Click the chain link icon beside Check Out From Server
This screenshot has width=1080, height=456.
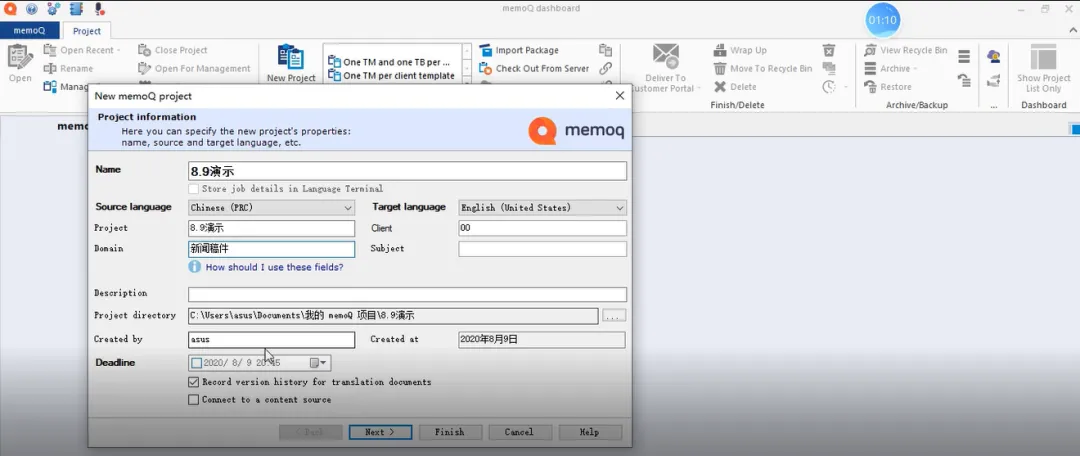pos(605,68)
